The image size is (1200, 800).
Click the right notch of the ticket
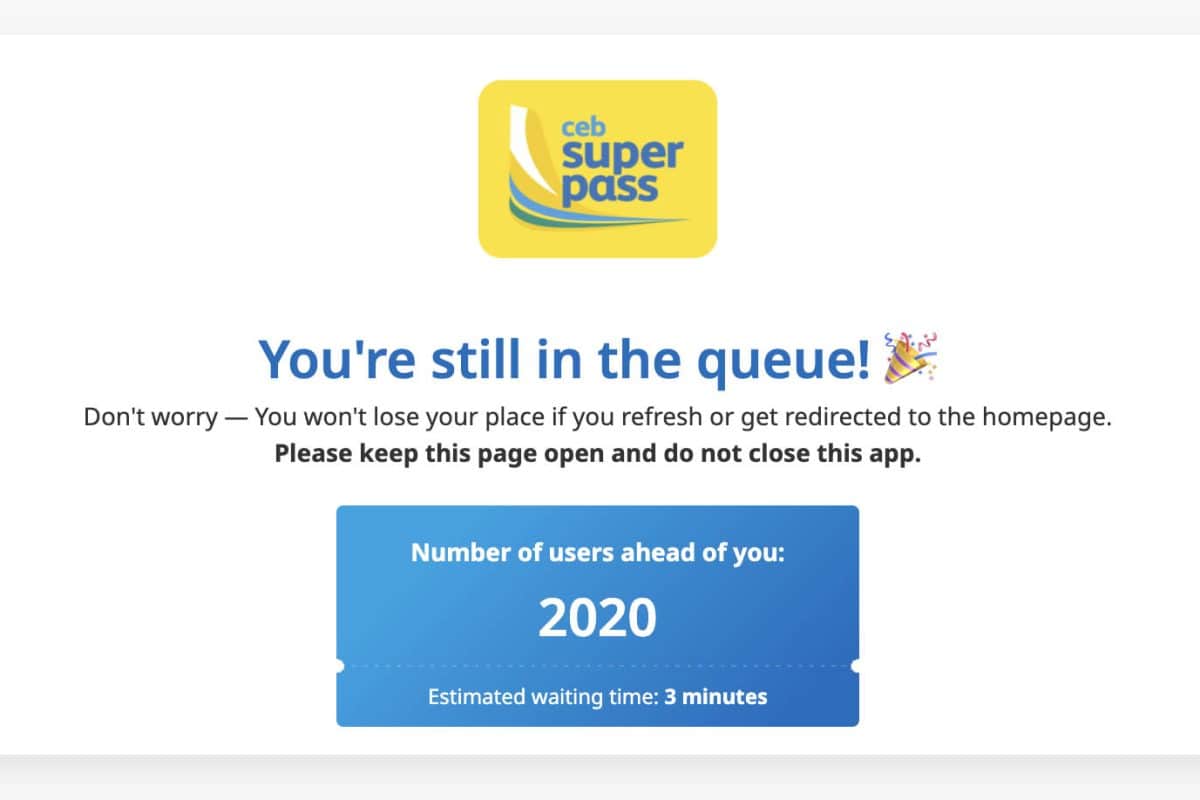[x=857, y=665]
